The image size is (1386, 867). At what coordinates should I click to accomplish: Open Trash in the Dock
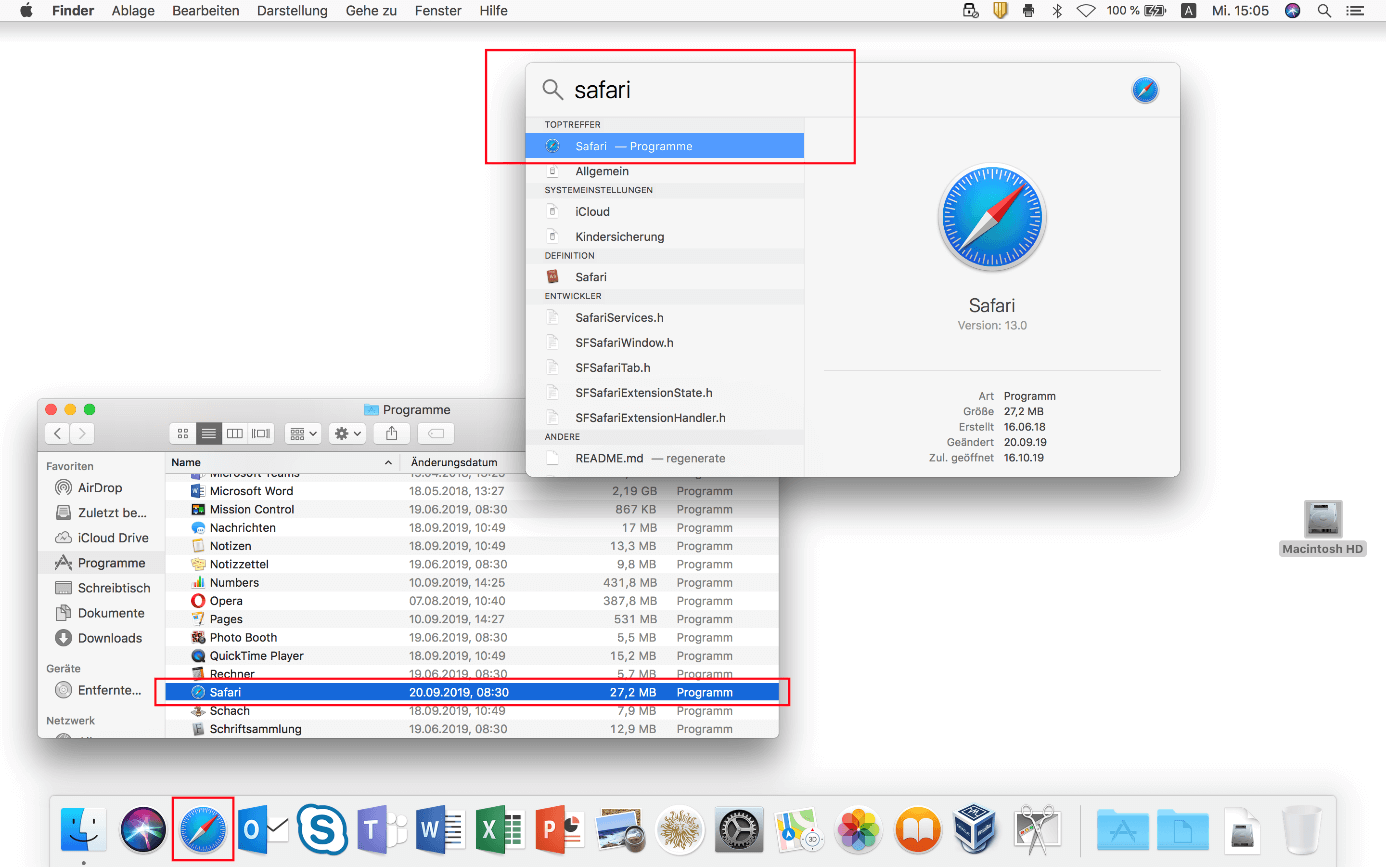[1301, 829]
